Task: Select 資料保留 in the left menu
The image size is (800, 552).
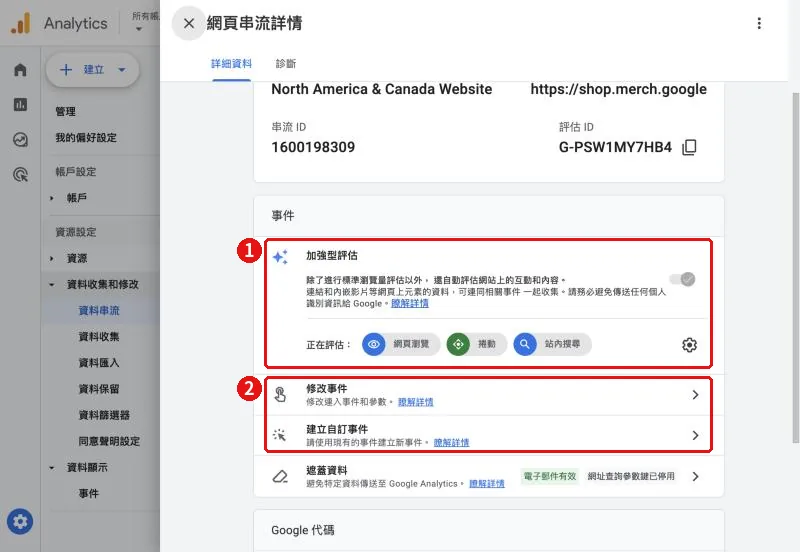Action: pyautogui.click(x=99, y=389)
